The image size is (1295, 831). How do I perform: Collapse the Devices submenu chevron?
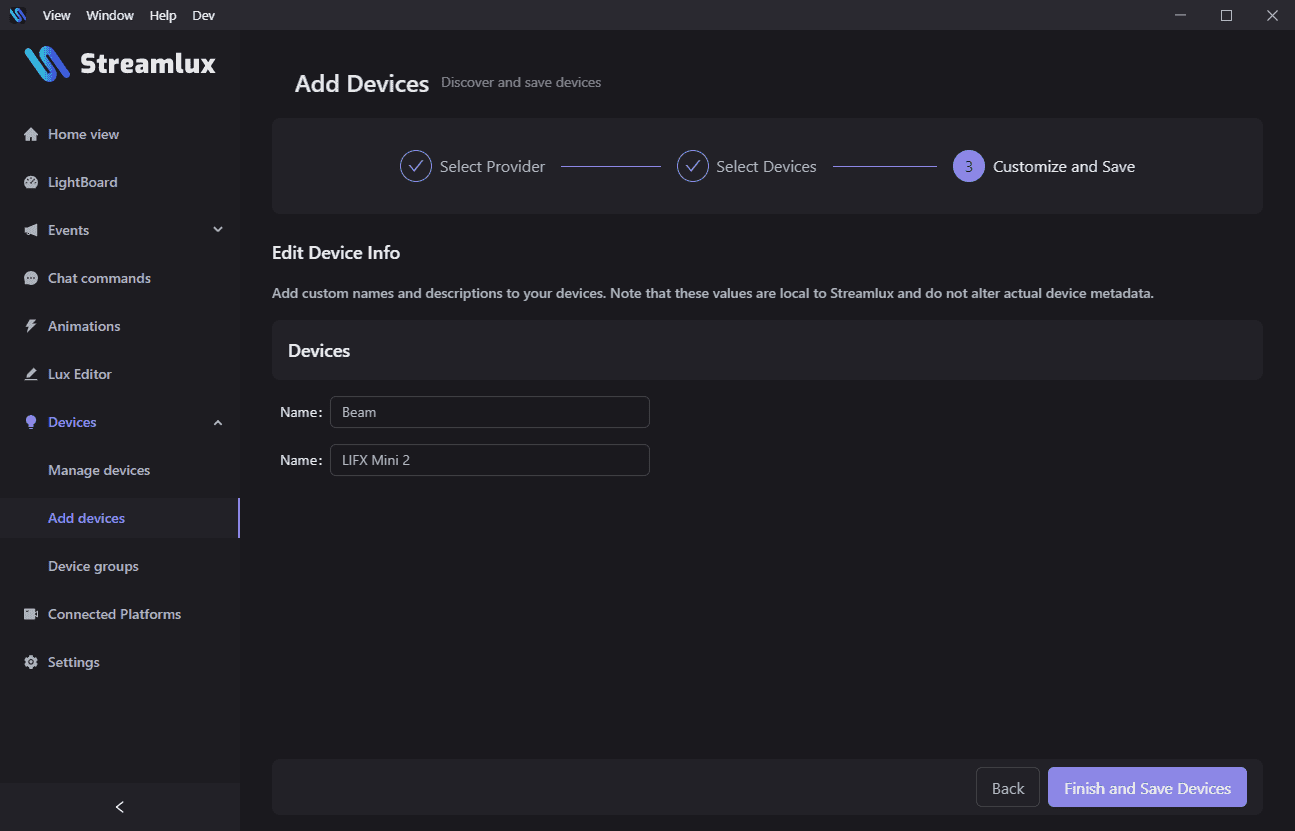pyautogui.click(x=218, y=423)
